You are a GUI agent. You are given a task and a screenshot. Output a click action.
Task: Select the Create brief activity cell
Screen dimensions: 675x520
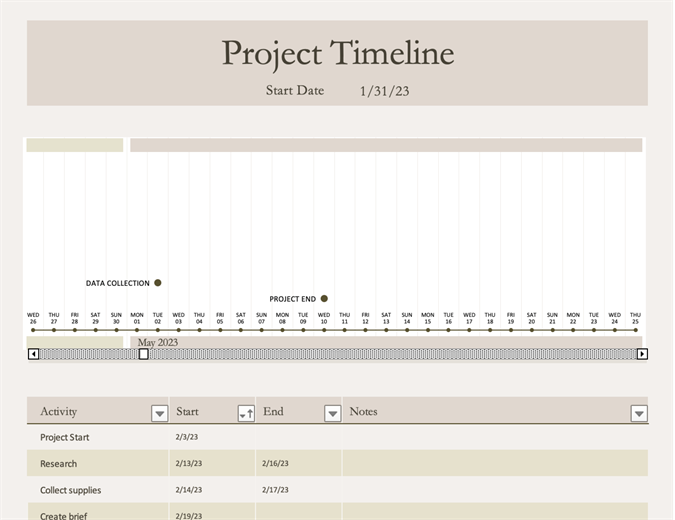tap(62, 514)
